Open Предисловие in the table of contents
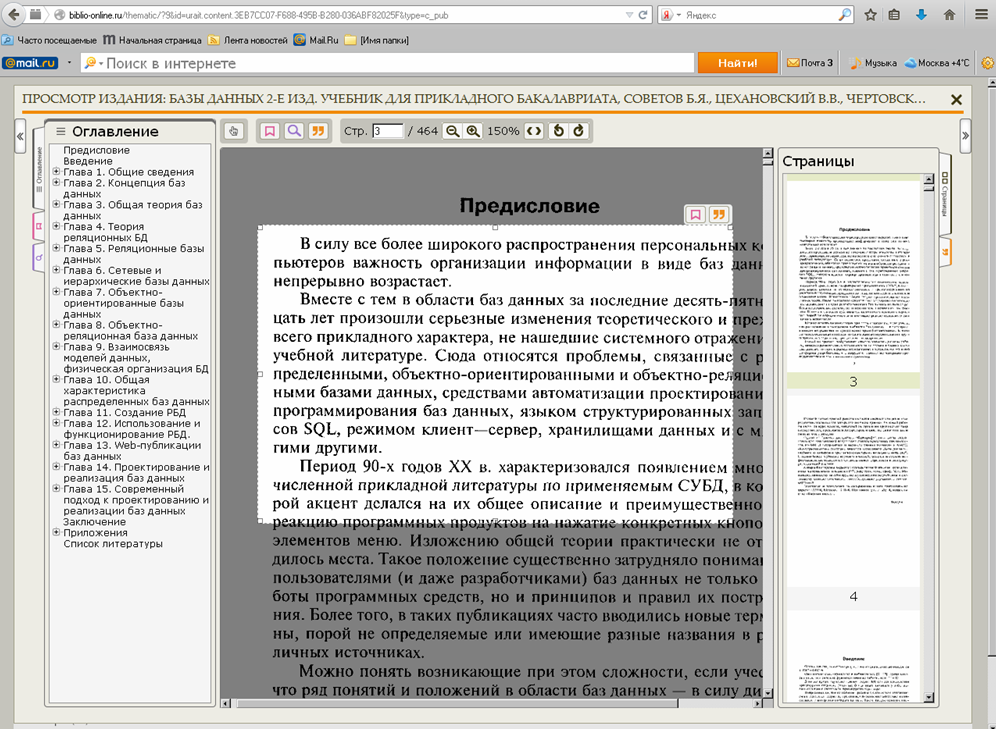Image resolution: width=996 pixels, height=729 pixels. pos(97,150)
